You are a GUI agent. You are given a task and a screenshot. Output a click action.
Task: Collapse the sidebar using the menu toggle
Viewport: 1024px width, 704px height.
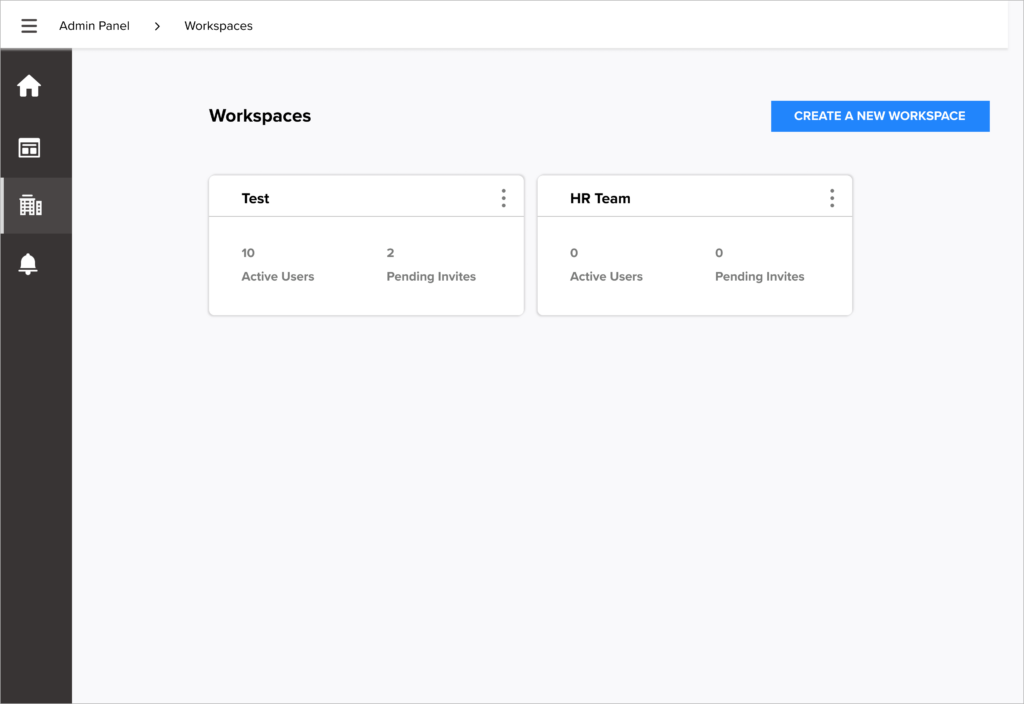pyautogui.click(x=29, y=25)
